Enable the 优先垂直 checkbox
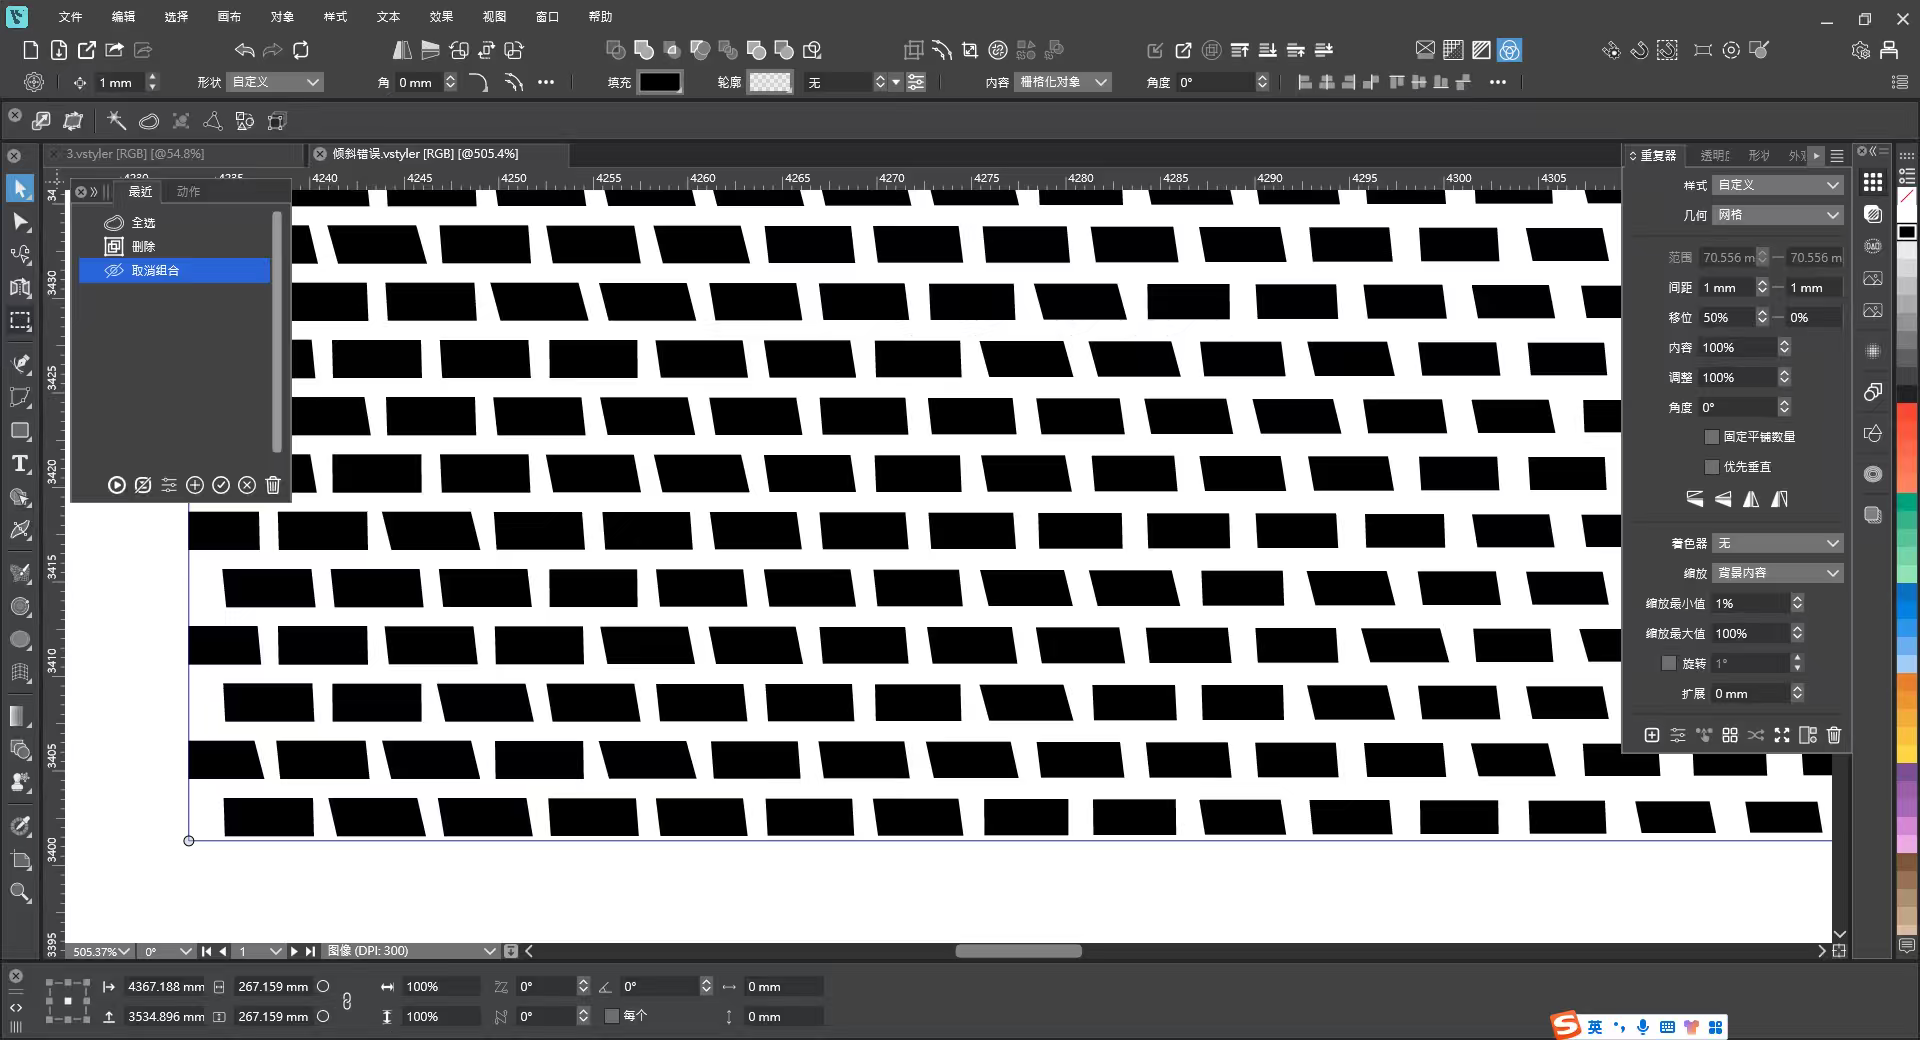Image resolution: width=1920 pixels, height=1040 pixels. [1711, 467]
